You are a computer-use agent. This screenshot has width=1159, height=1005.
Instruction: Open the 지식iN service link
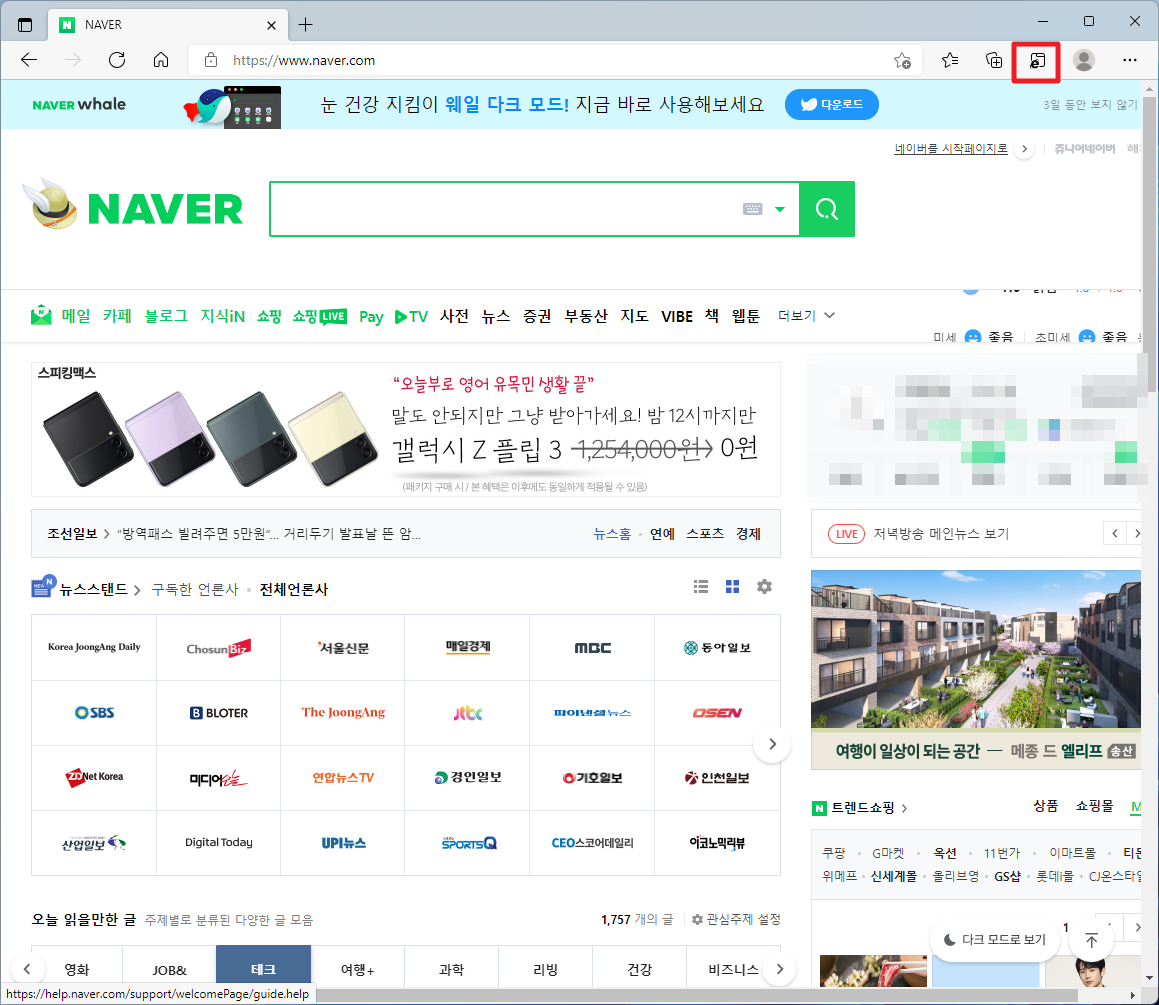pyautogui.click(x=222, y=316)
